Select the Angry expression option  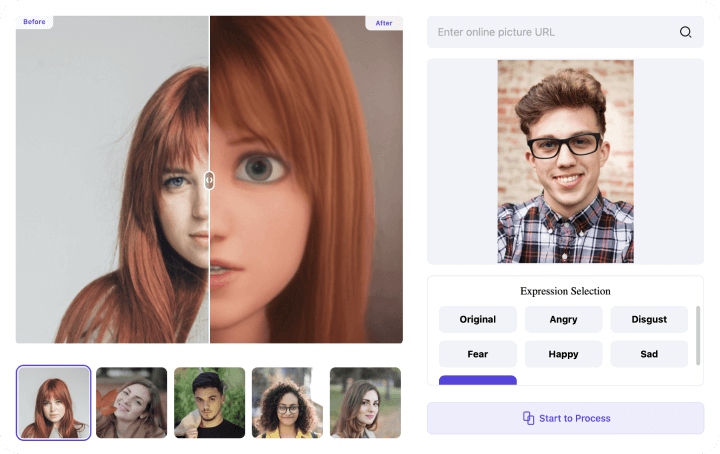pos(563,320)
